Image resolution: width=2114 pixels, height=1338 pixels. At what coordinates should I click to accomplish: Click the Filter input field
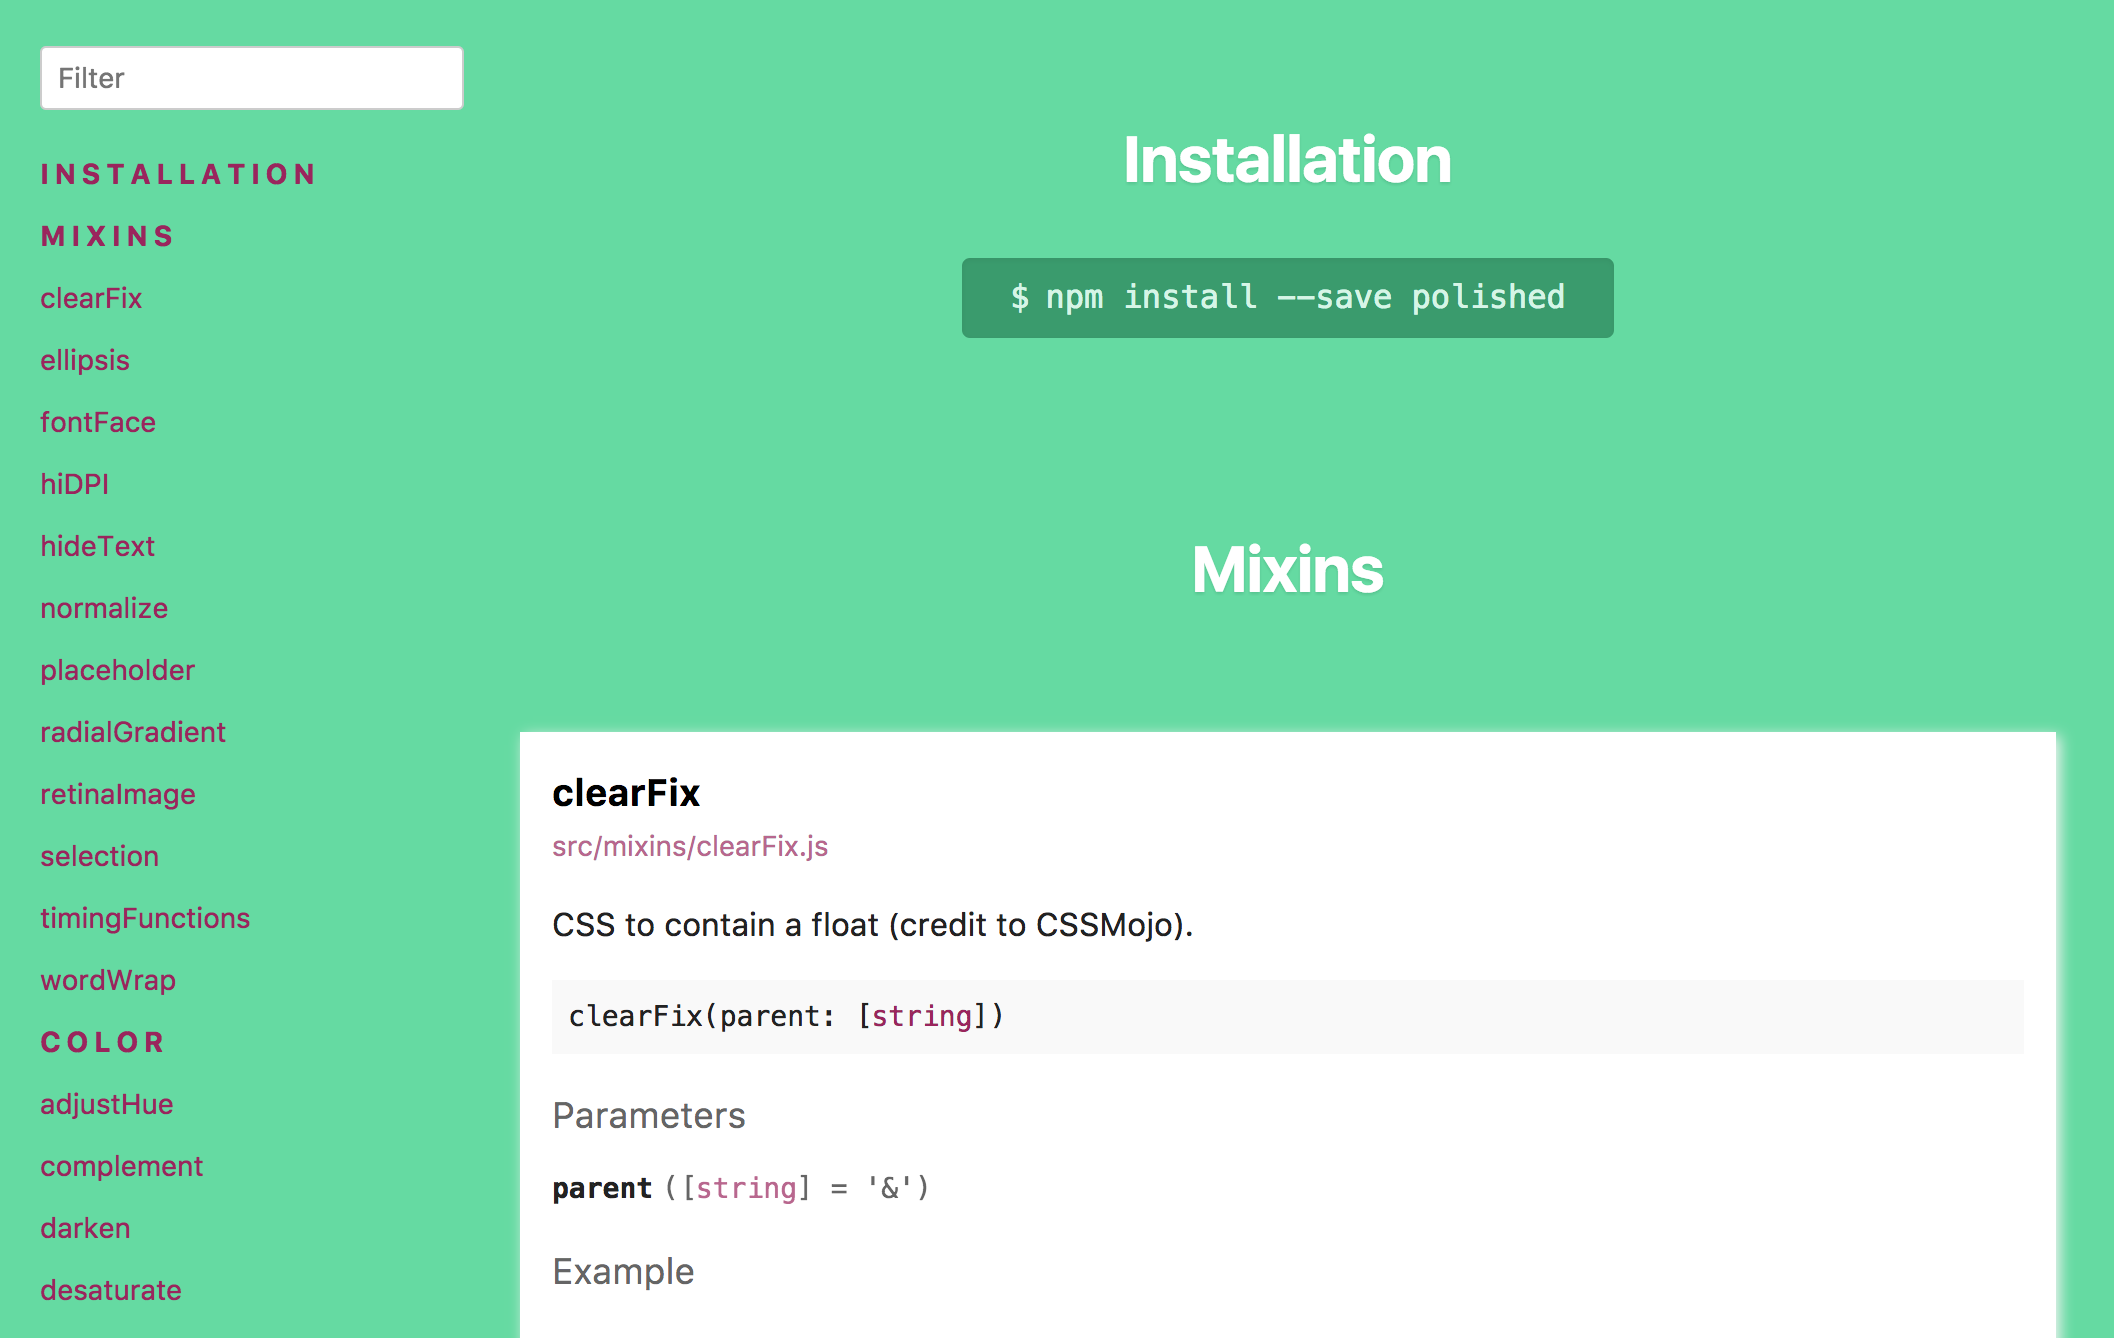tap(251, 78)
